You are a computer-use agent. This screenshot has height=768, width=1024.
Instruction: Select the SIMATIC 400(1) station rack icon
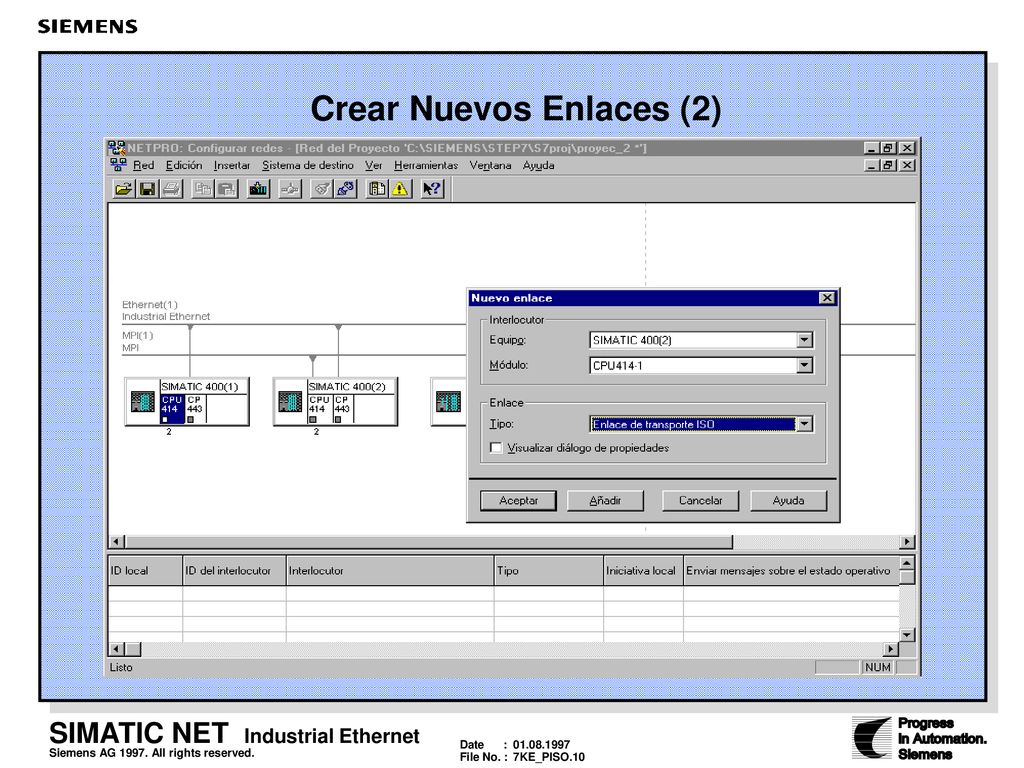click(x=142, y=402)
